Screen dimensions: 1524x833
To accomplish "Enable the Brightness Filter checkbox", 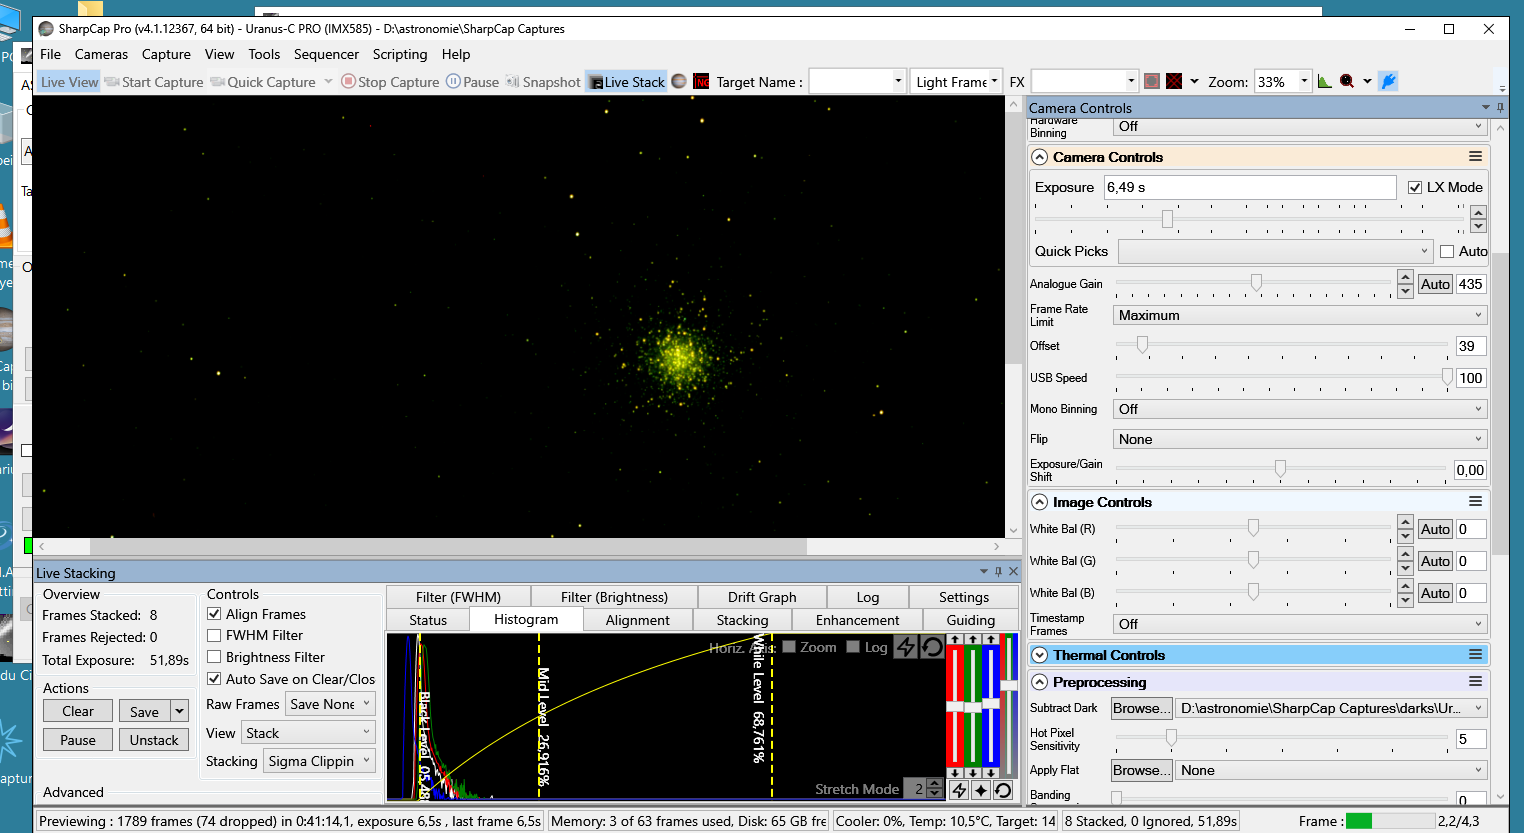I will 214,657.
